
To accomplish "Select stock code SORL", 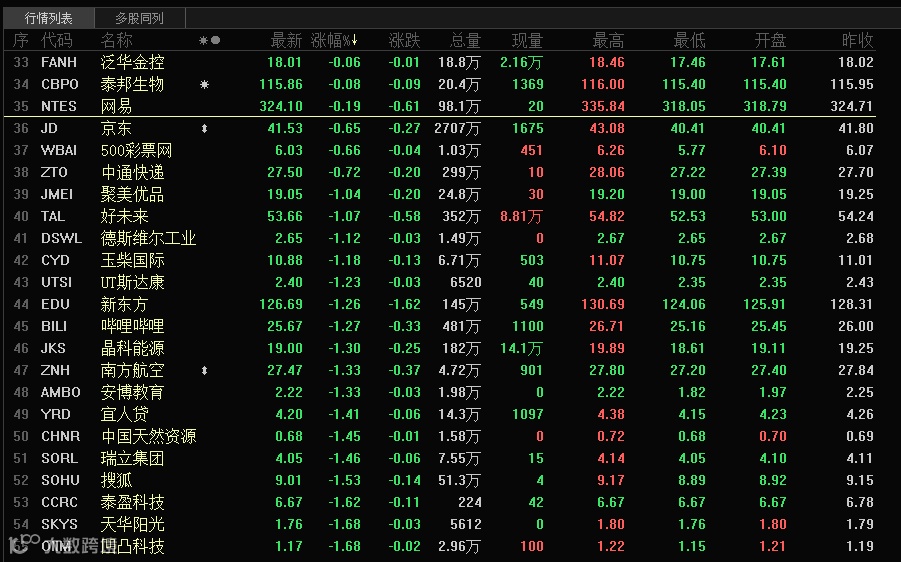I will click(x=59, y=458).
